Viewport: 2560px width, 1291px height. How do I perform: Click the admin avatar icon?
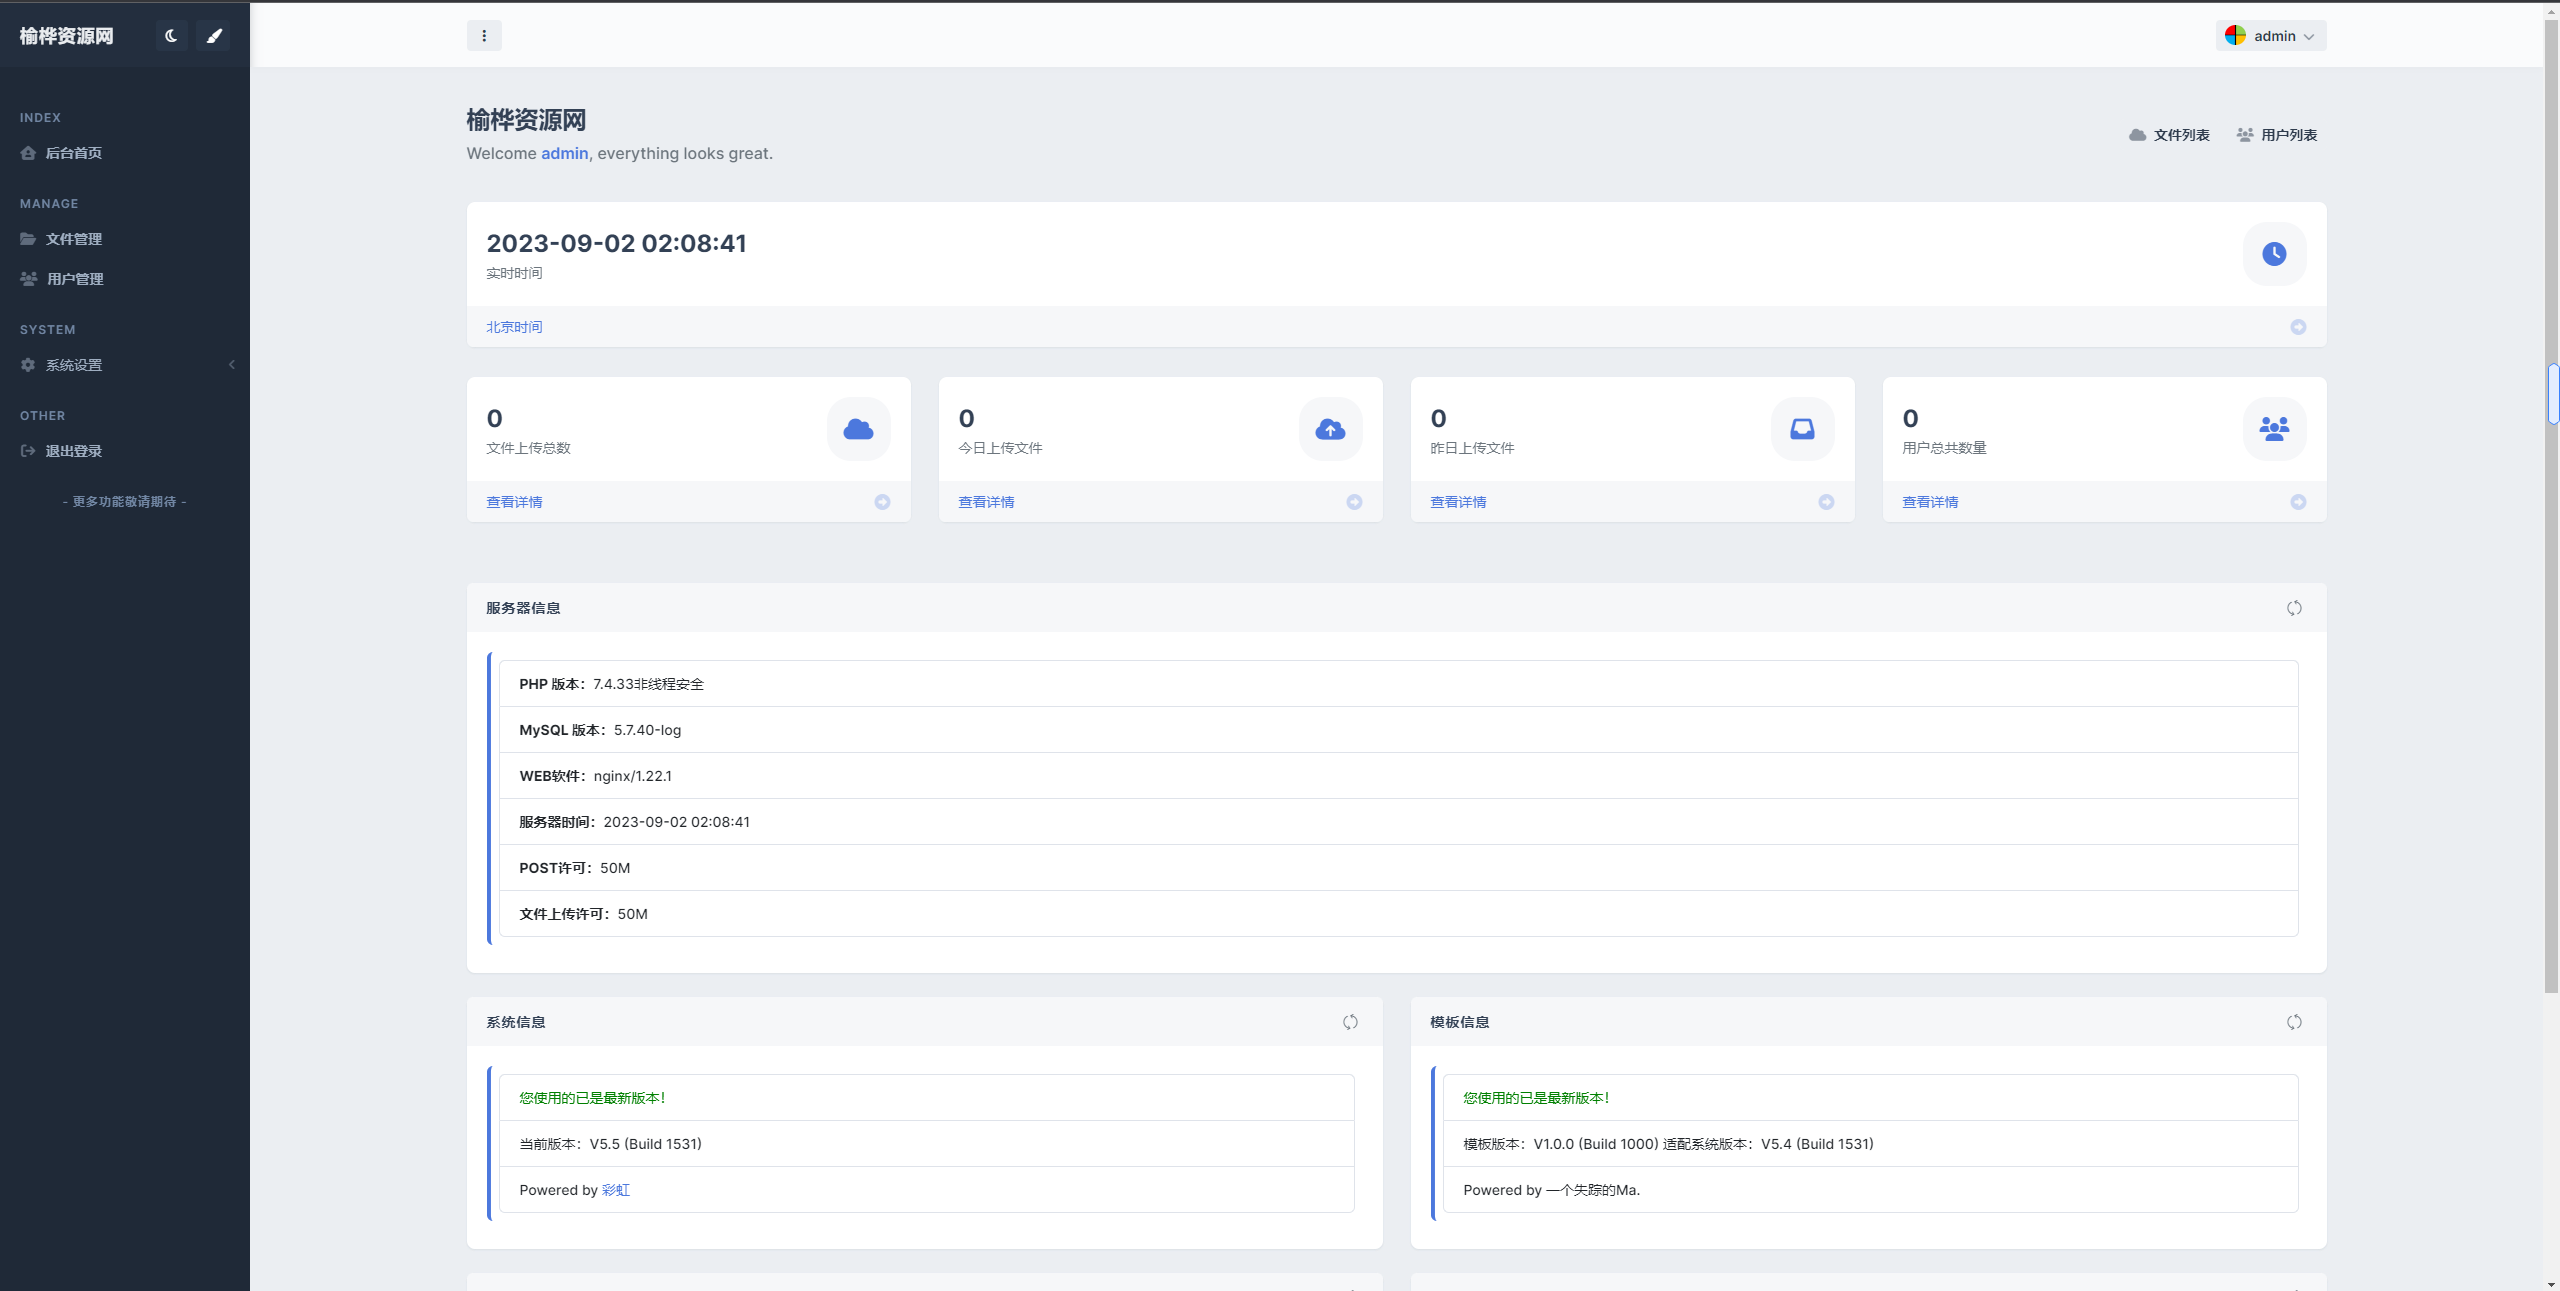coord(2235,36)
